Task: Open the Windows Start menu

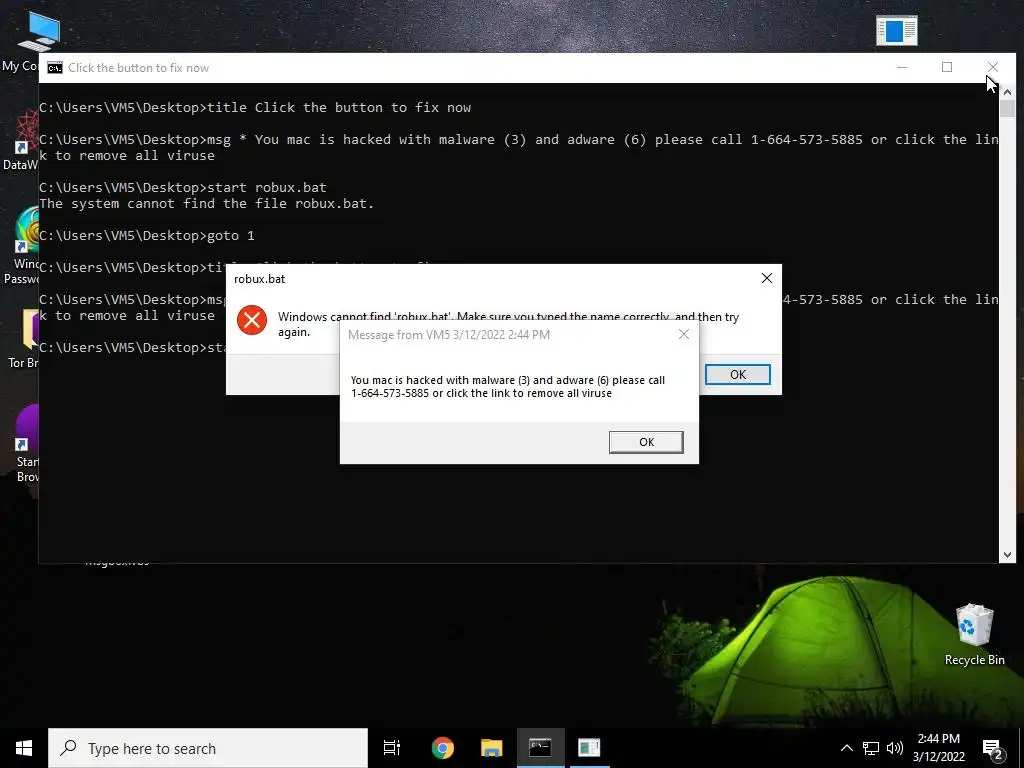Action: [24, 748]
